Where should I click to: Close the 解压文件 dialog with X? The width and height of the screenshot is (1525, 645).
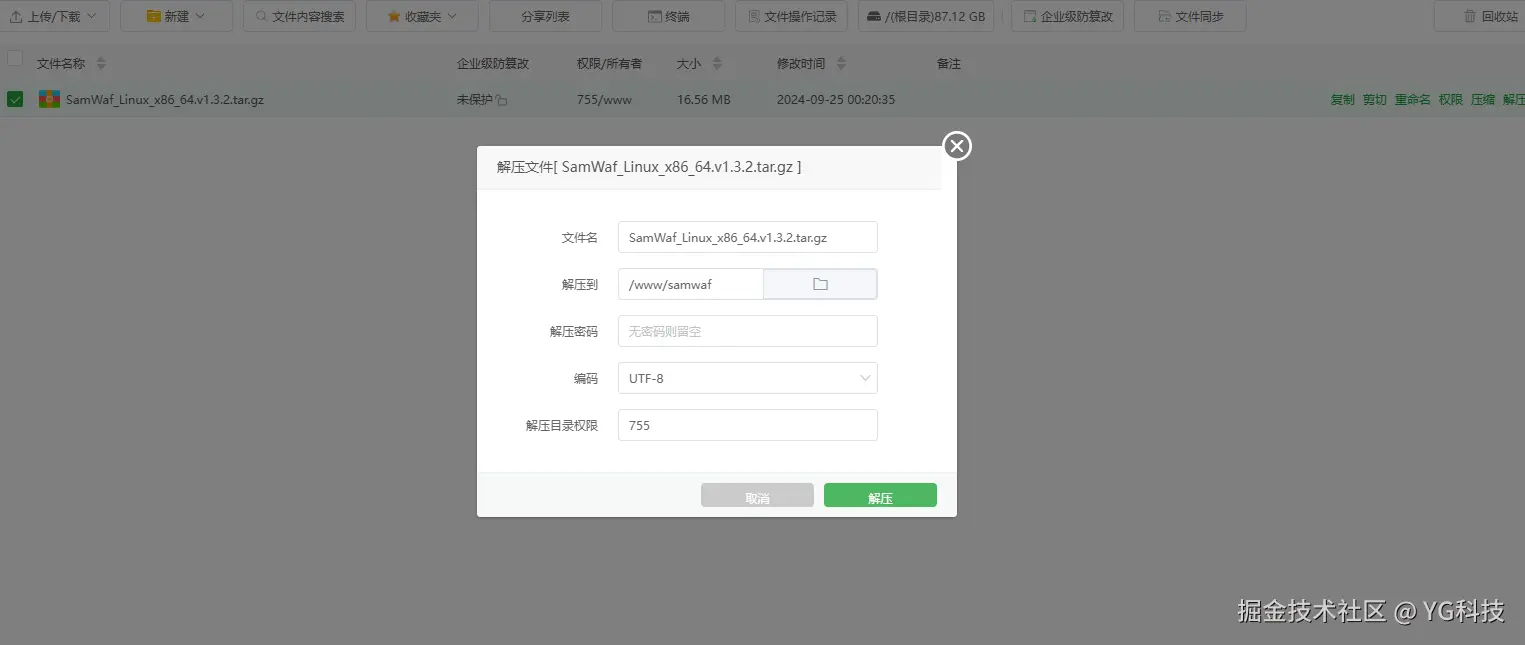[x=957, y=146]
